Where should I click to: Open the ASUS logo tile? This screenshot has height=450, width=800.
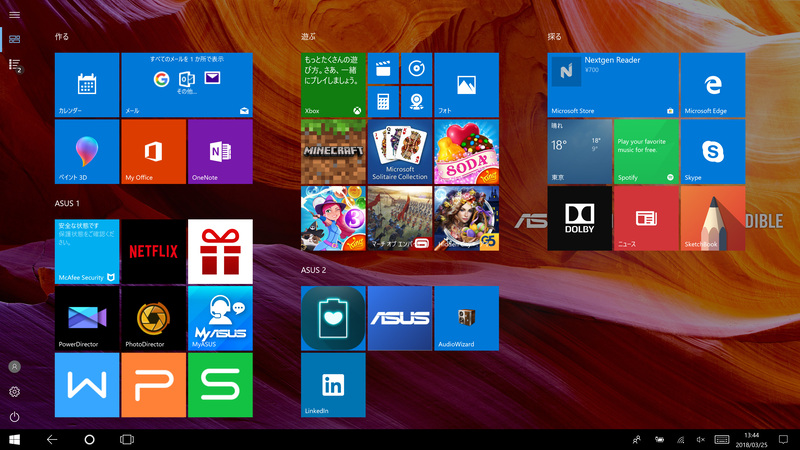click(400, 318)
